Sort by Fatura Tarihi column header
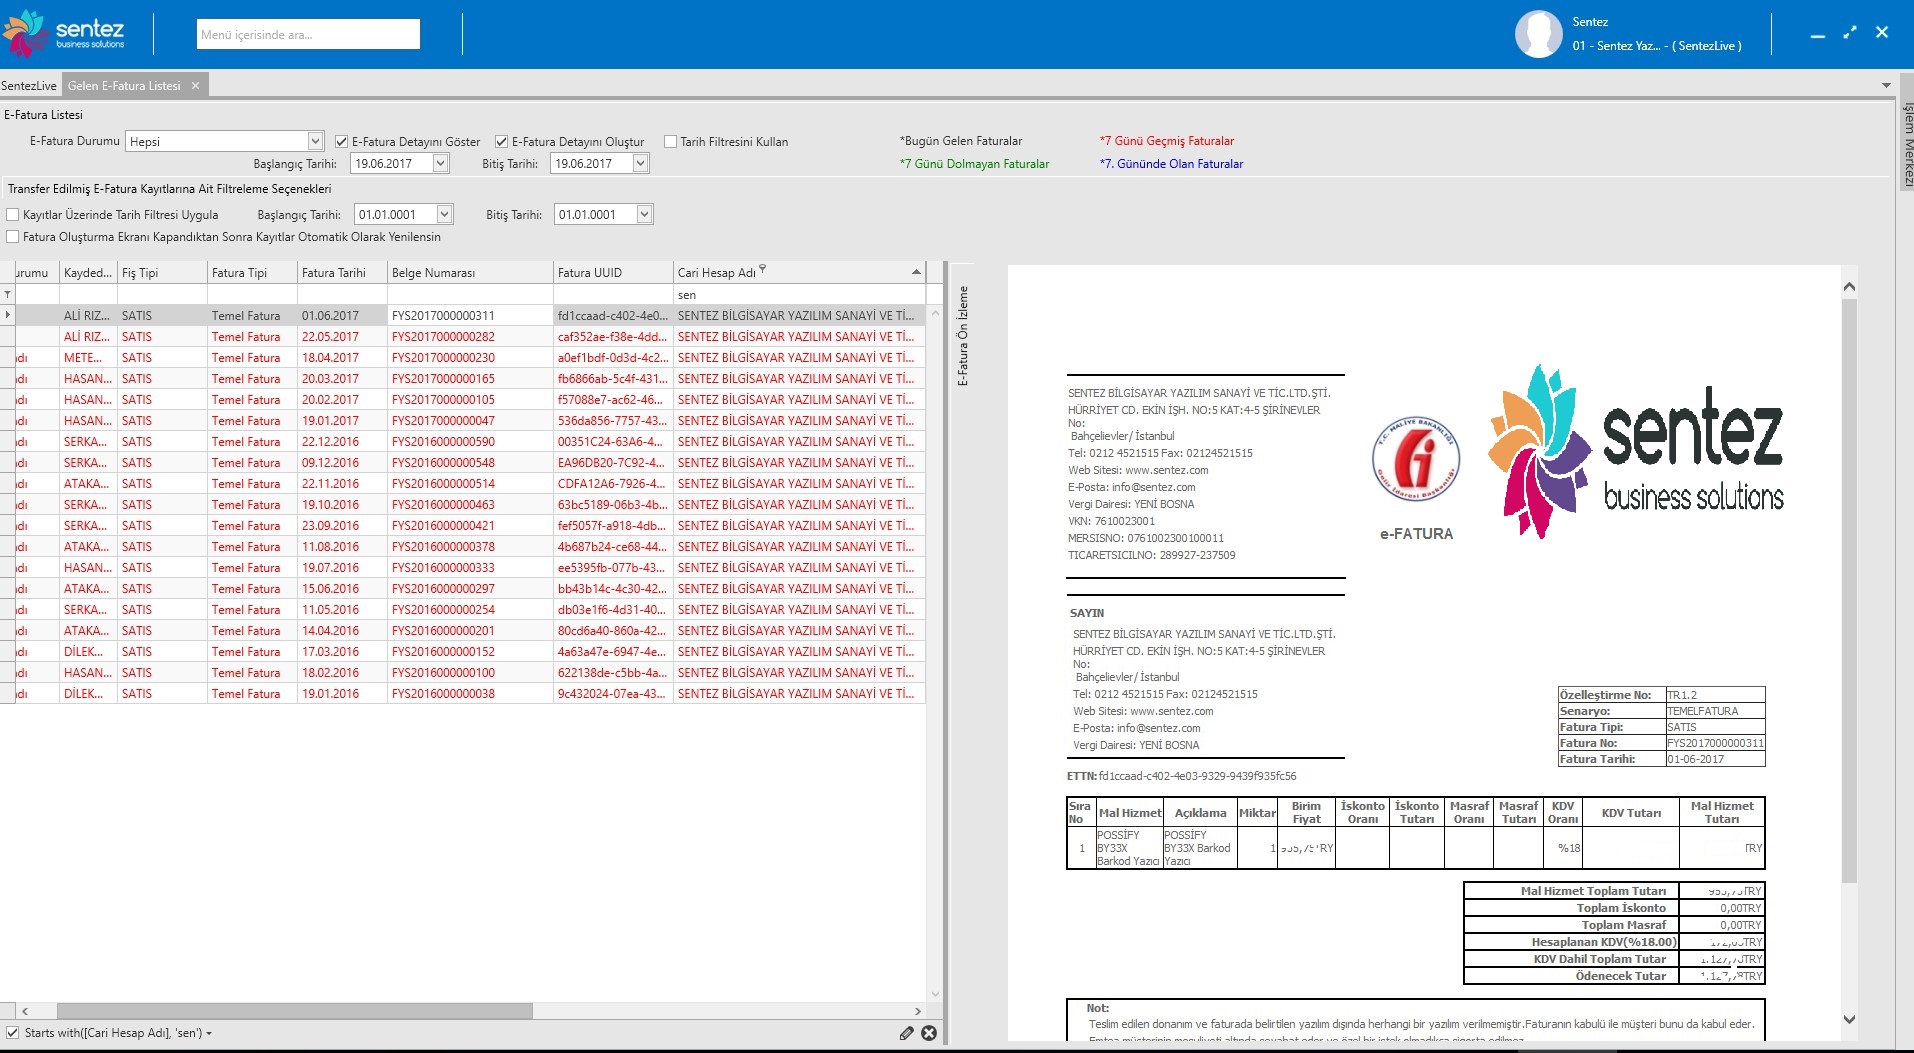Image resolution: width=1914 pixels, height=1053 pixels. [342, 272]
